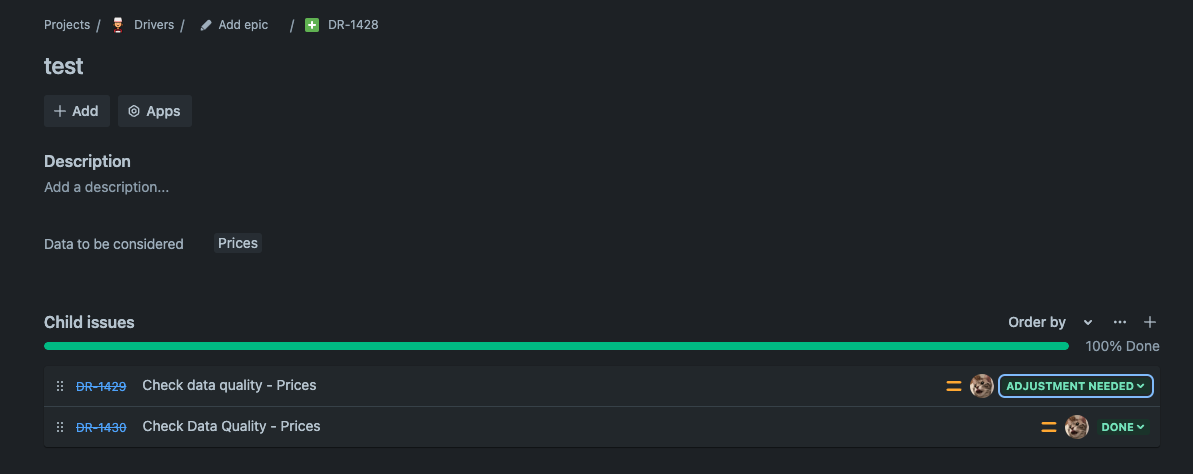Click the Drivers project avatar icon

pyautogui.click(x=117, y=25)
